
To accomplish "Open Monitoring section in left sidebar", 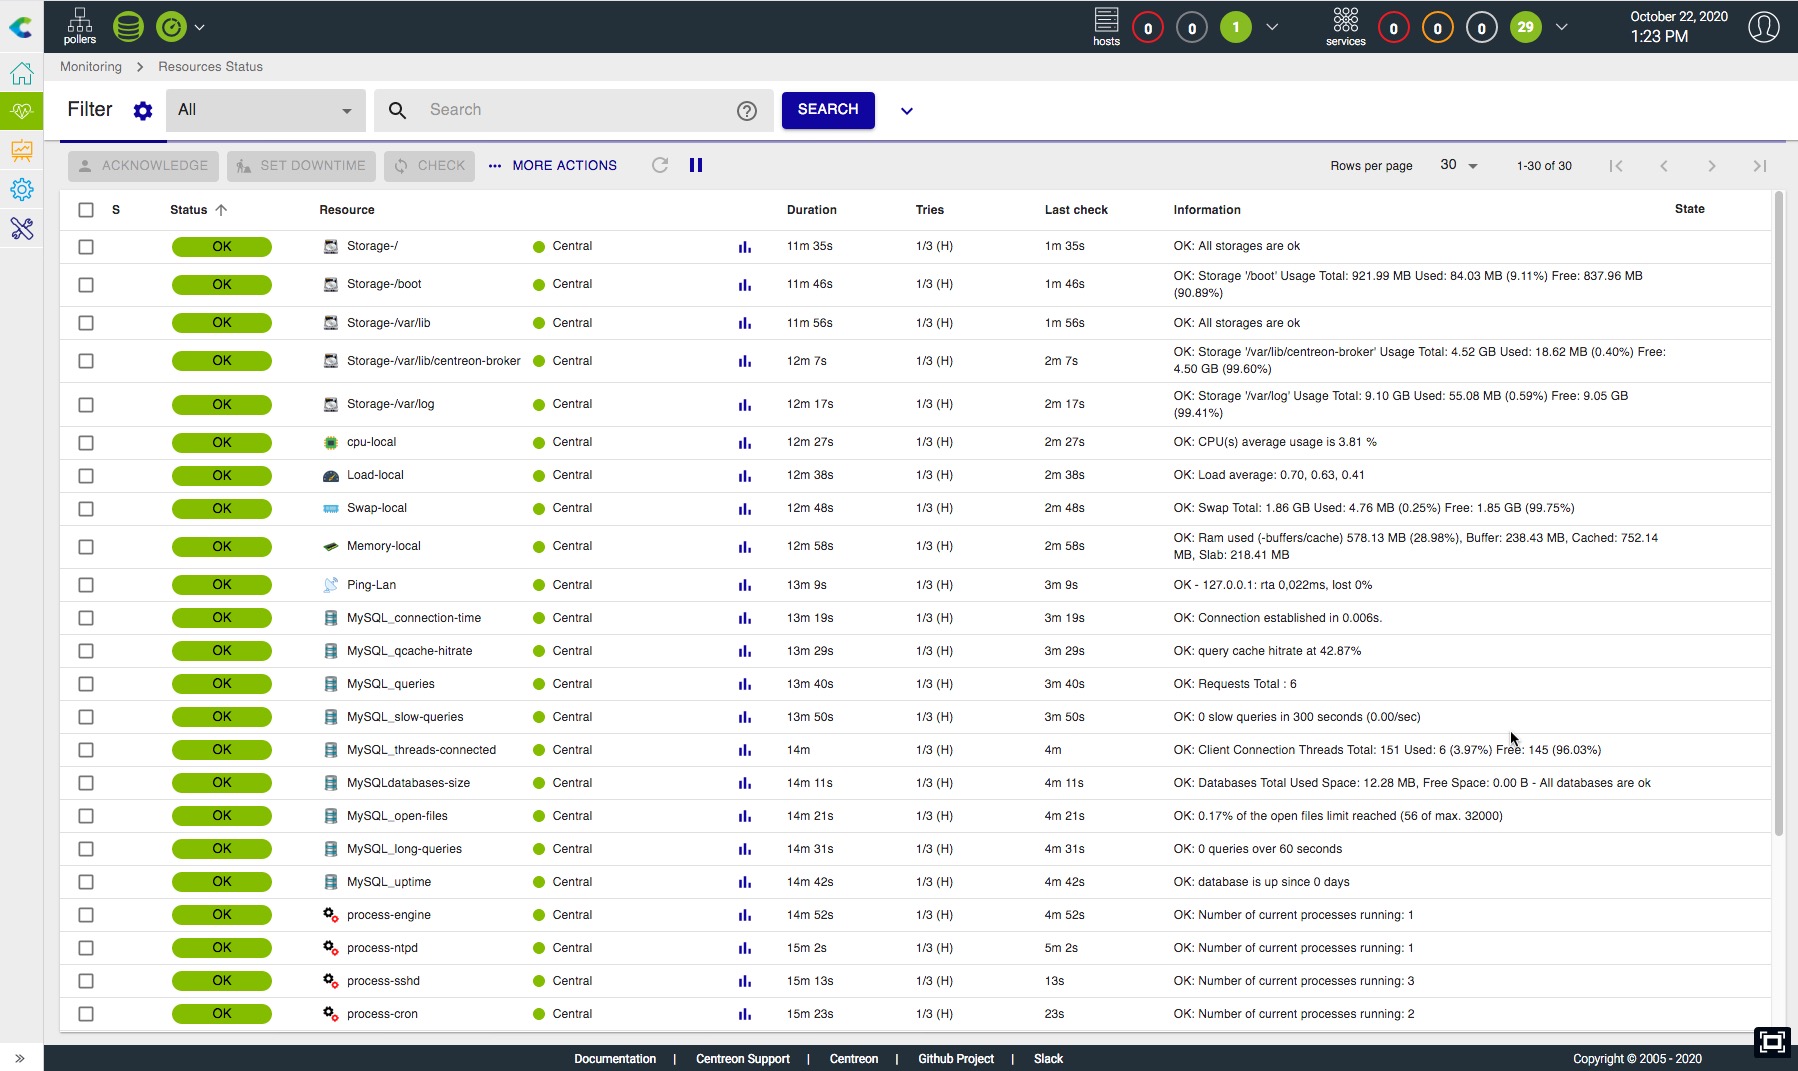I will coord(22,111).
